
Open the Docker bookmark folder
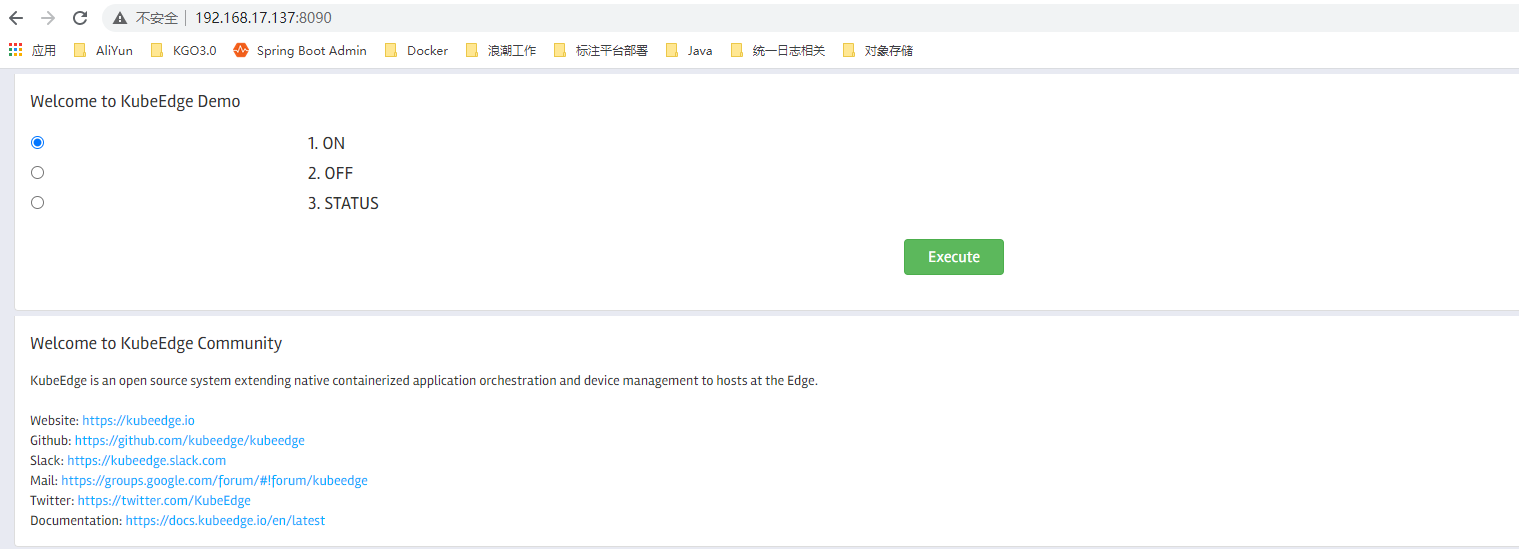416,50
